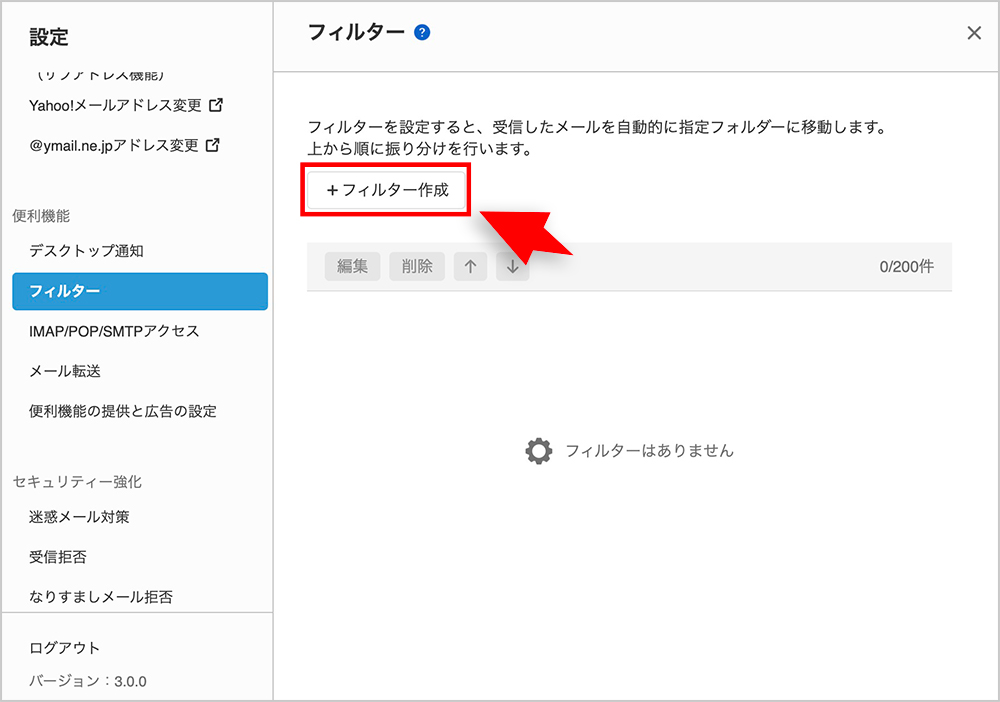Click フィルターはありません message text
Screen dimensions: 1000x702
[649, 451]
